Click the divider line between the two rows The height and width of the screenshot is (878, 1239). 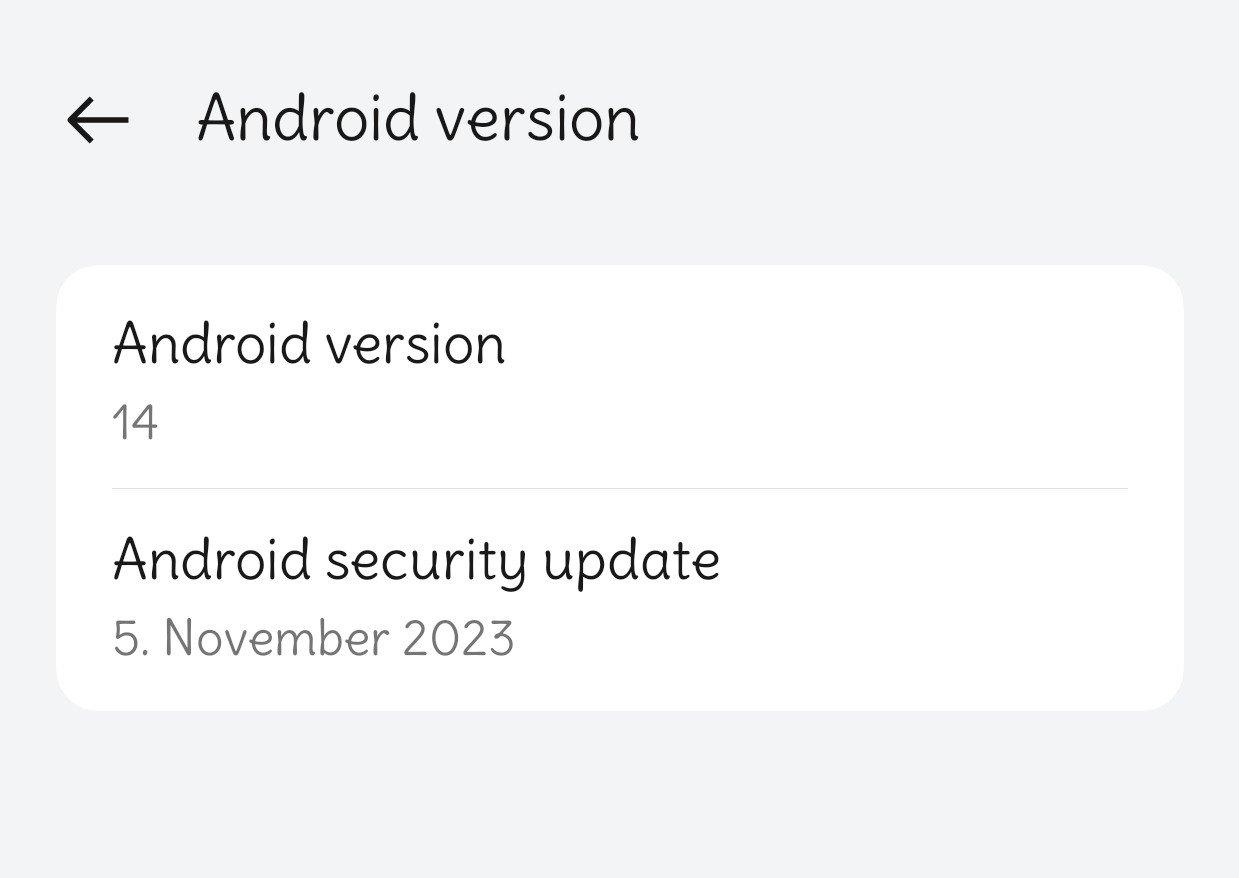click(620, 488)
